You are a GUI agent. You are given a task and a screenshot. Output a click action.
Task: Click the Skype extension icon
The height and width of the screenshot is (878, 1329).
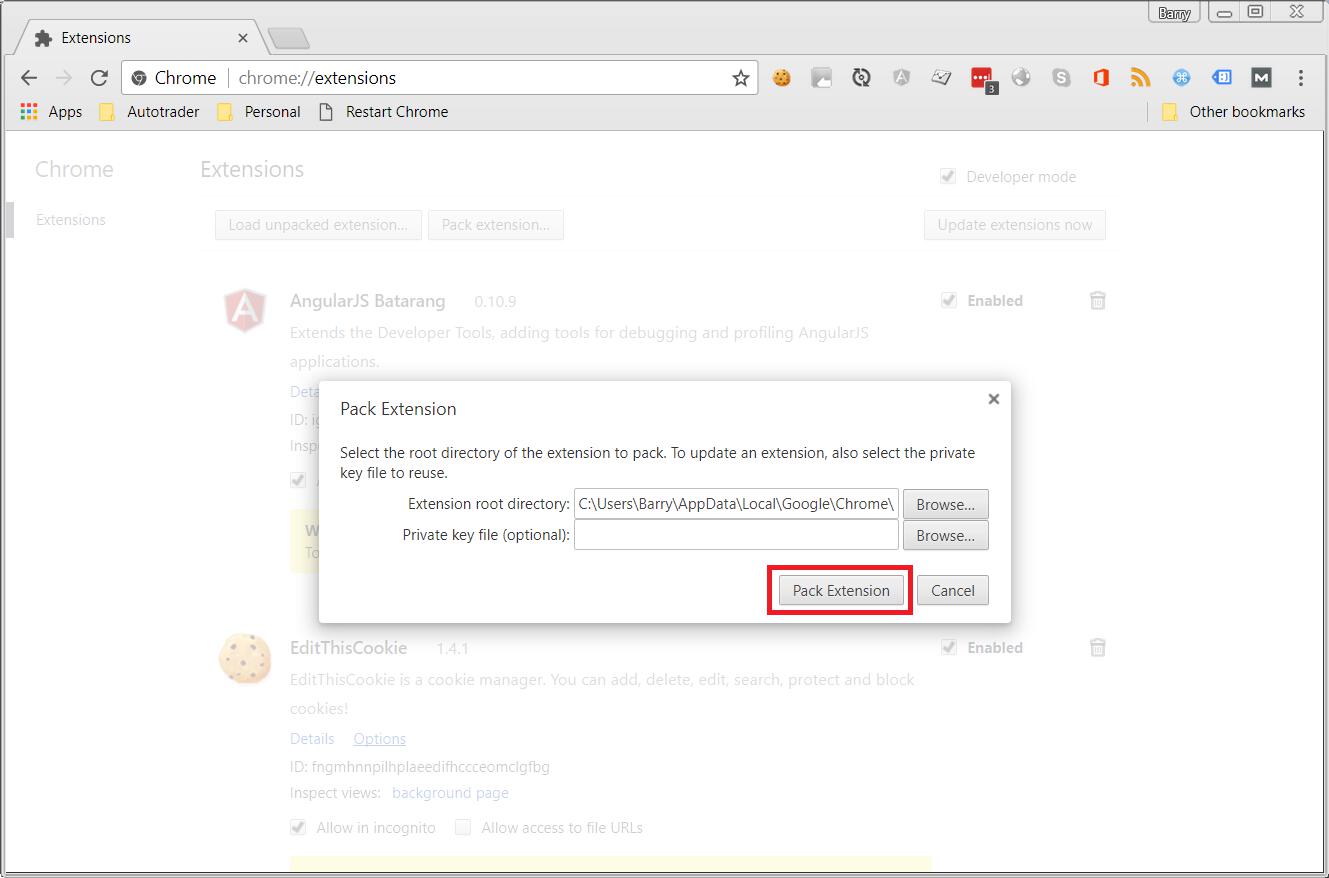point(1061,78)
